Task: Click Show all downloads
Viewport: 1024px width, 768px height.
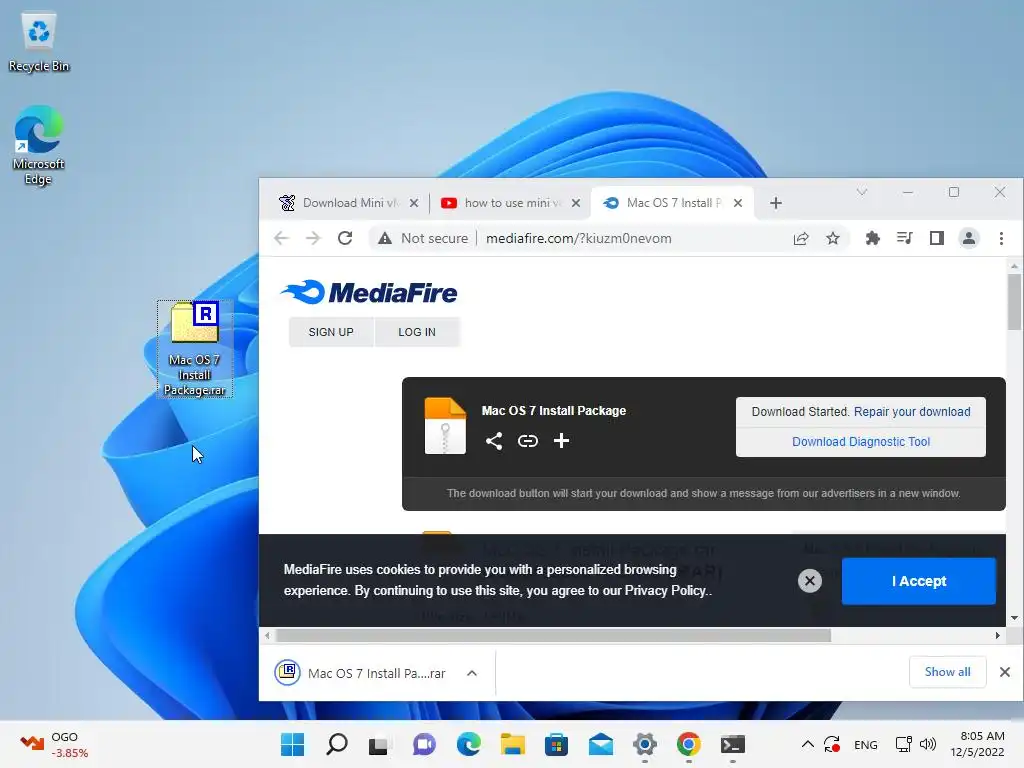Action: pyautogui.click(x=948, y=672)
